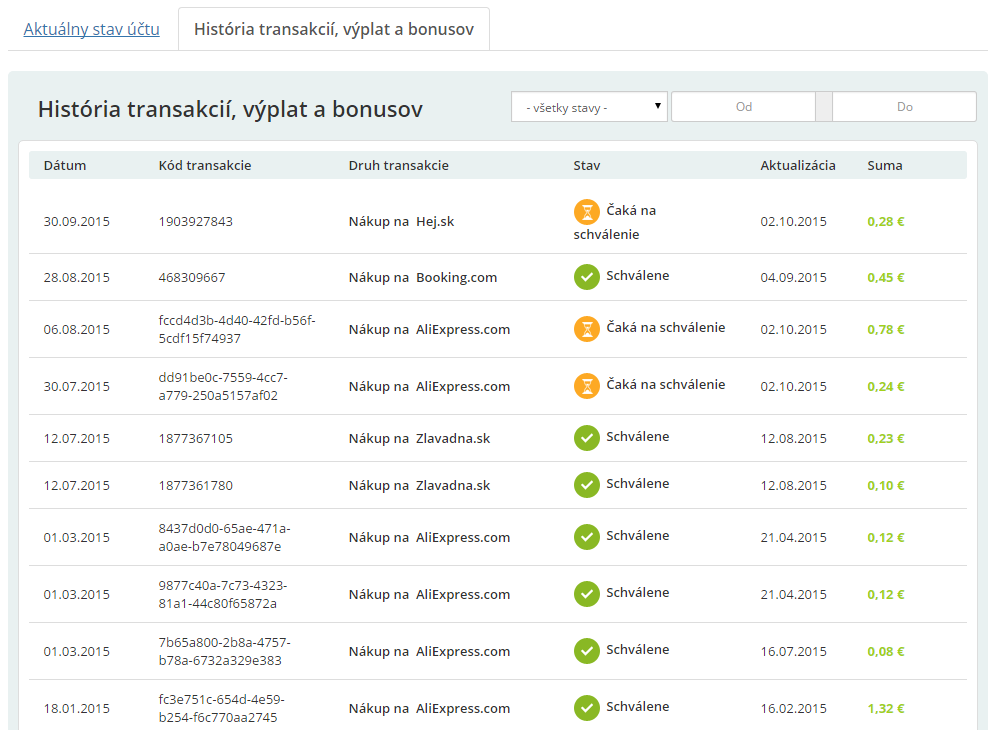Click the 'Od' start date field
The height and width of the screenshot is (730, 996).
coord(743,107)
